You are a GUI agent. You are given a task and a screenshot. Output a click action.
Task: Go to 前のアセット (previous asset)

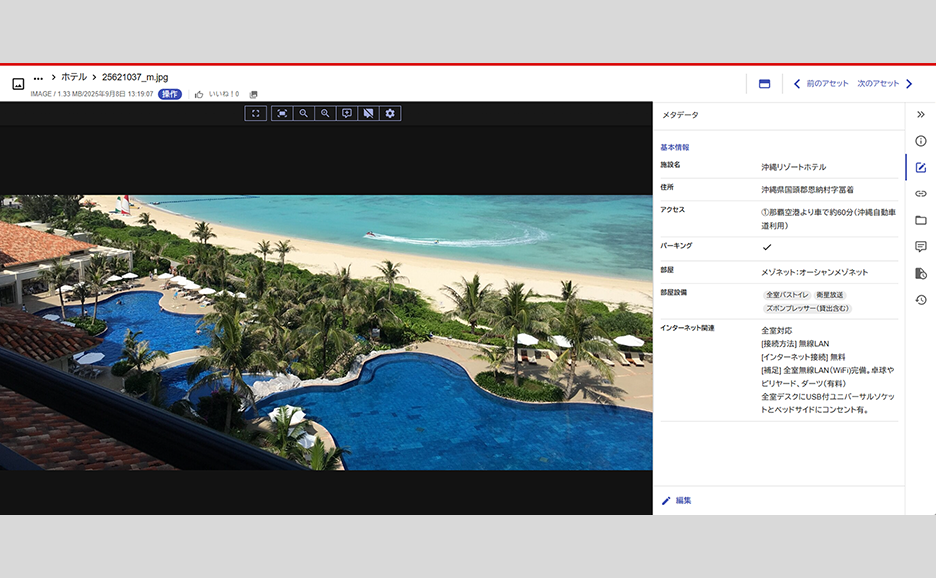coord(821,84)
